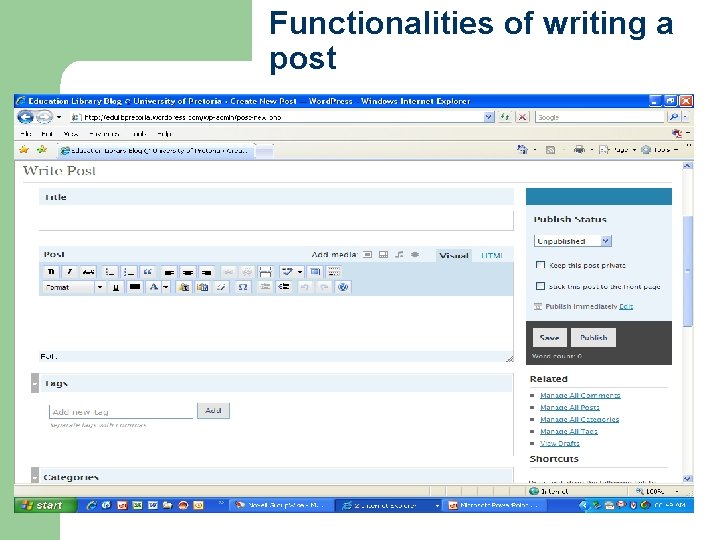
Task: Open the Help menu in IE
Action: point(164,134)
